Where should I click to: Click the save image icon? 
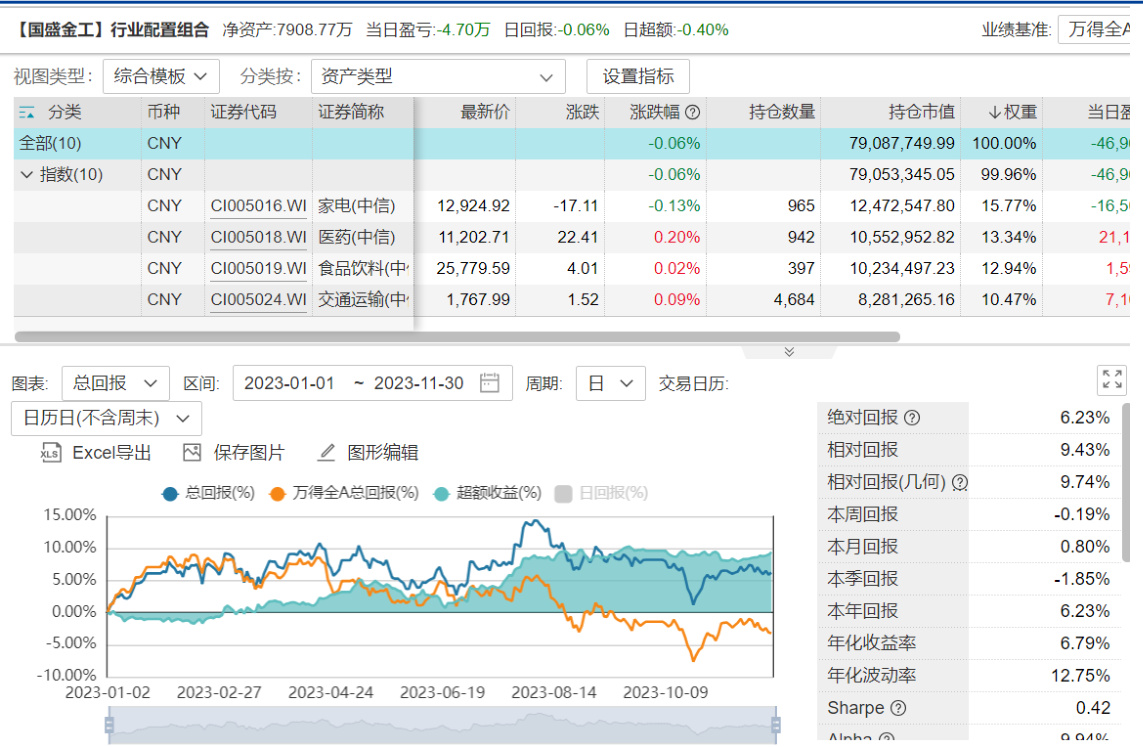[192, 453]
